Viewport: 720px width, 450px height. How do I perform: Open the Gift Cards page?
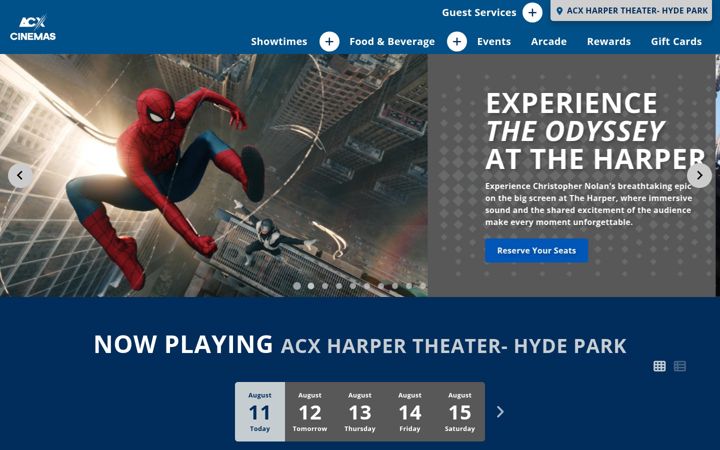click(676, 41)
